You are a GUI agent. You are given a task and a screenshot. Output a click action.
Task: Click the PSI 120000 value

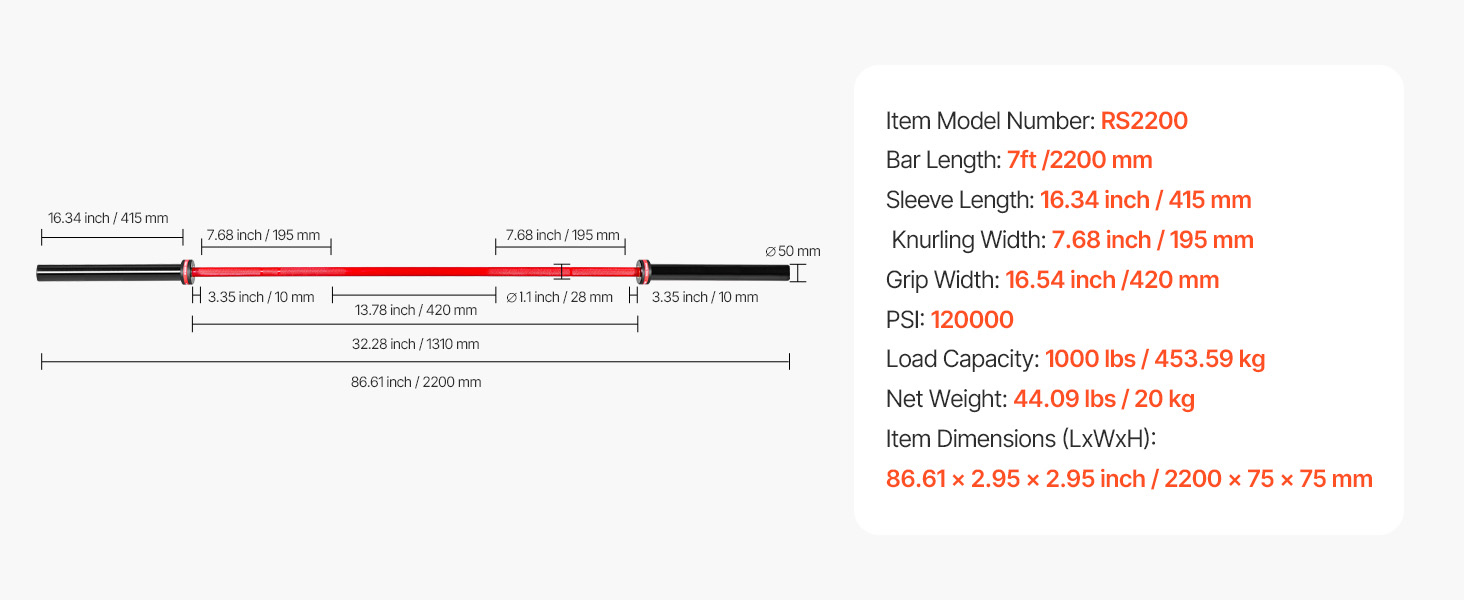coord(971,320)
